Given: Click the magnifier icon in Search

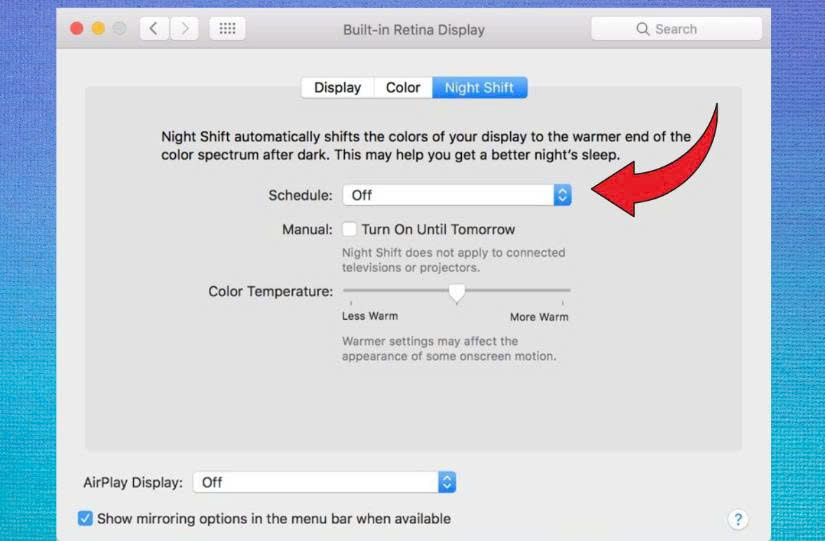Looking at the screenshot, I should [642, 29].
